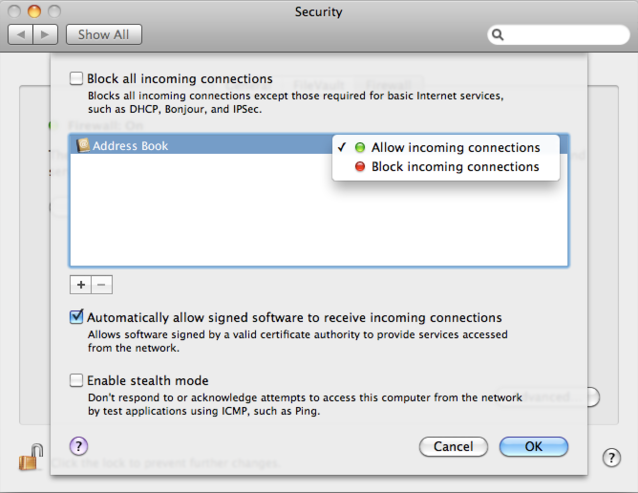Screen dimensions: 638x493
Task: Enable Block all incoming connections checkbox
Action: coord(77,78)
